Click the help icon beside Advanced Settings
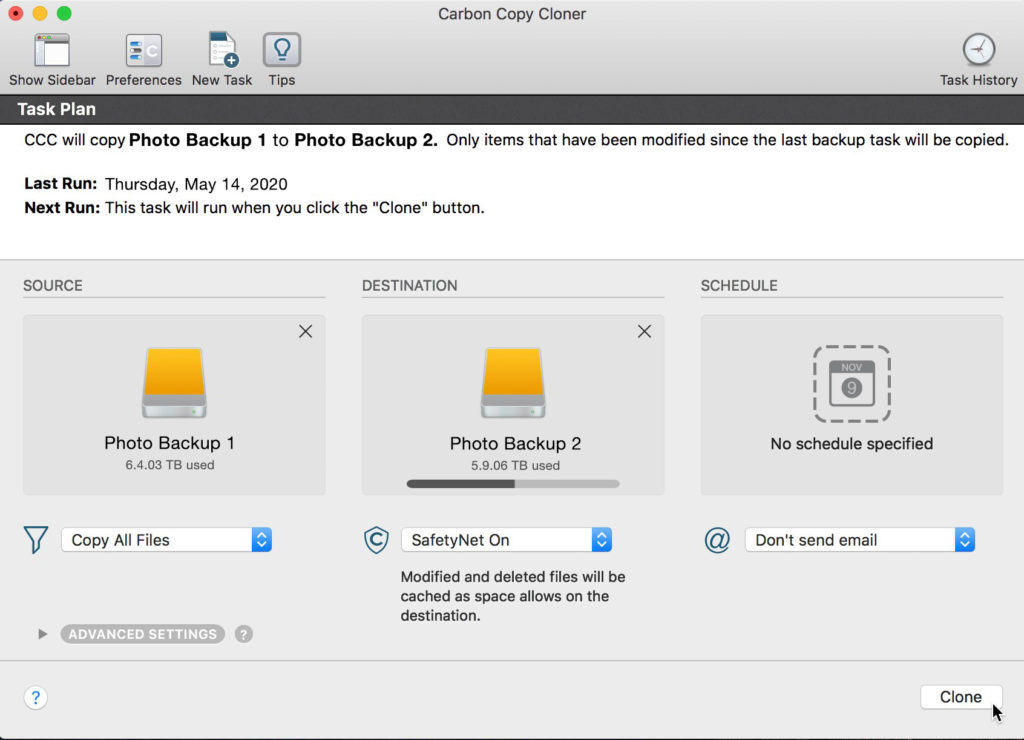This screenshot has width=1024, height=740. pyautogui.click(x=243, y=634)
